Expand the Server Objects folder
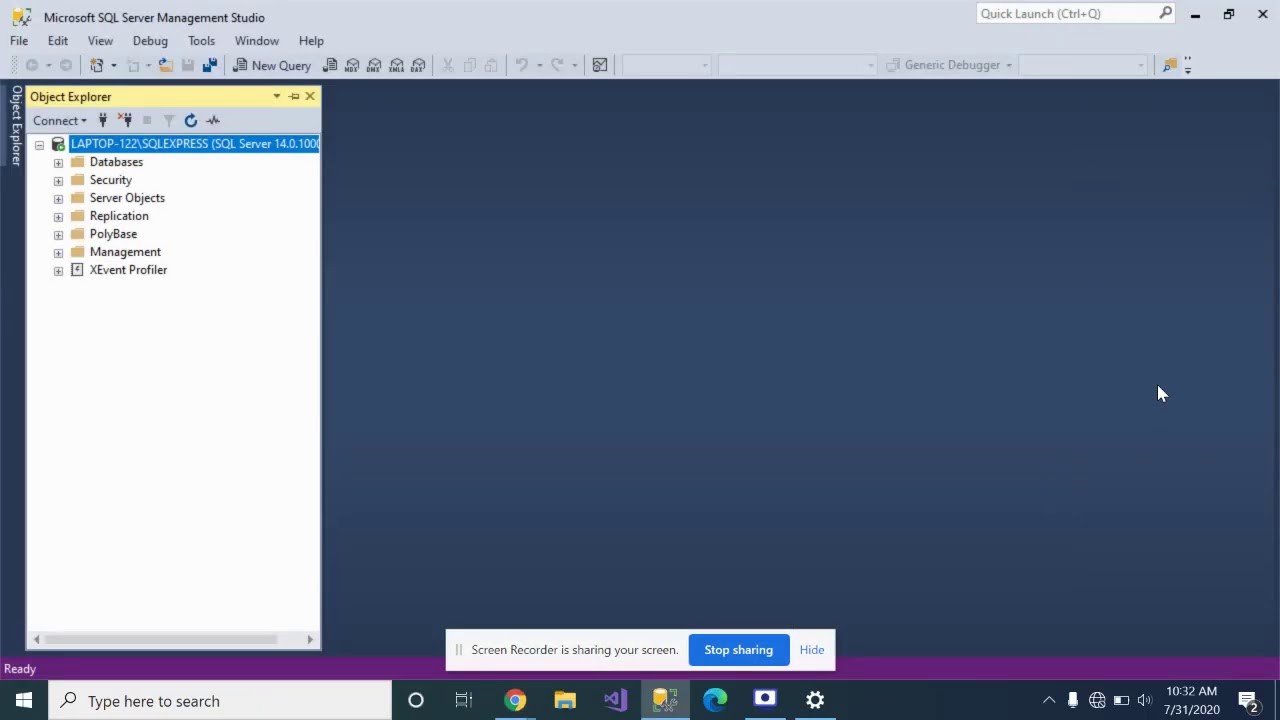Screen dimensions: 1280x720 coord(58,198)
